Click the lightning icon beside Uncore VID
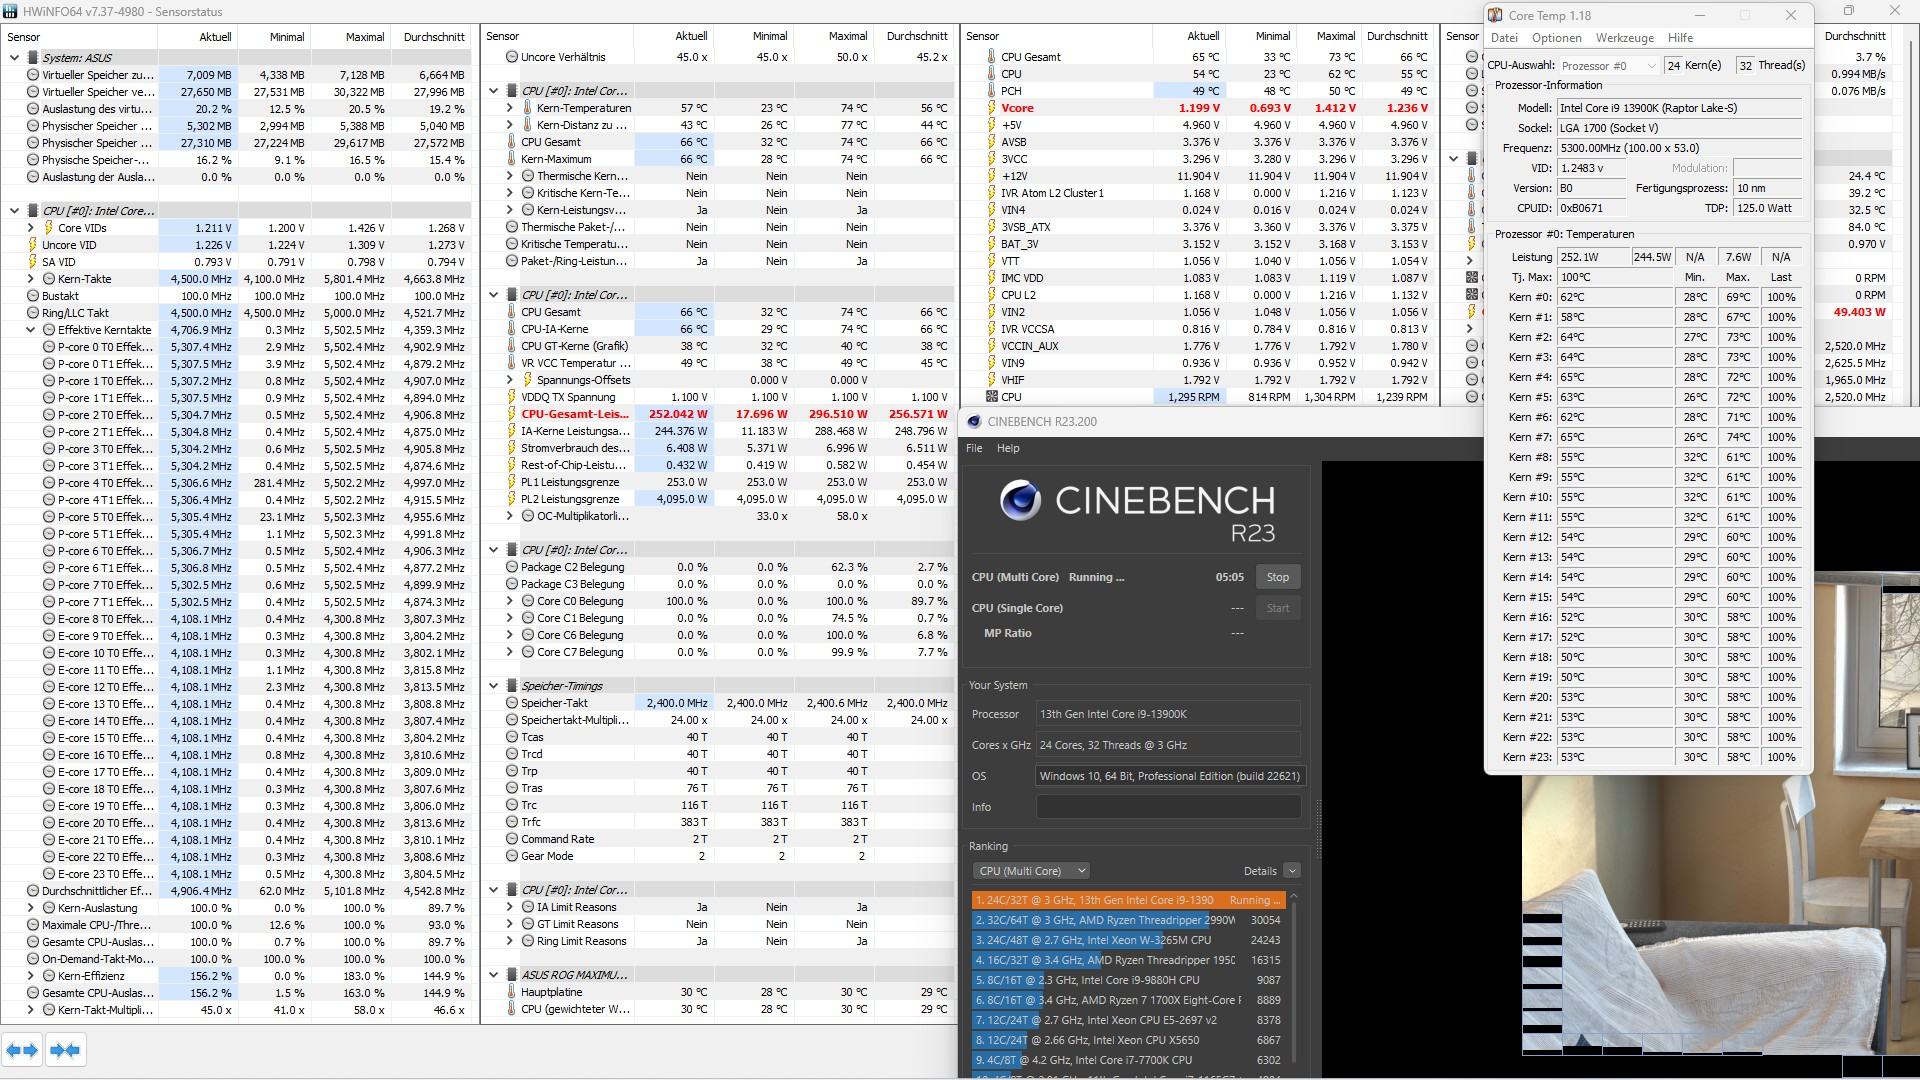 pos(32,245)
